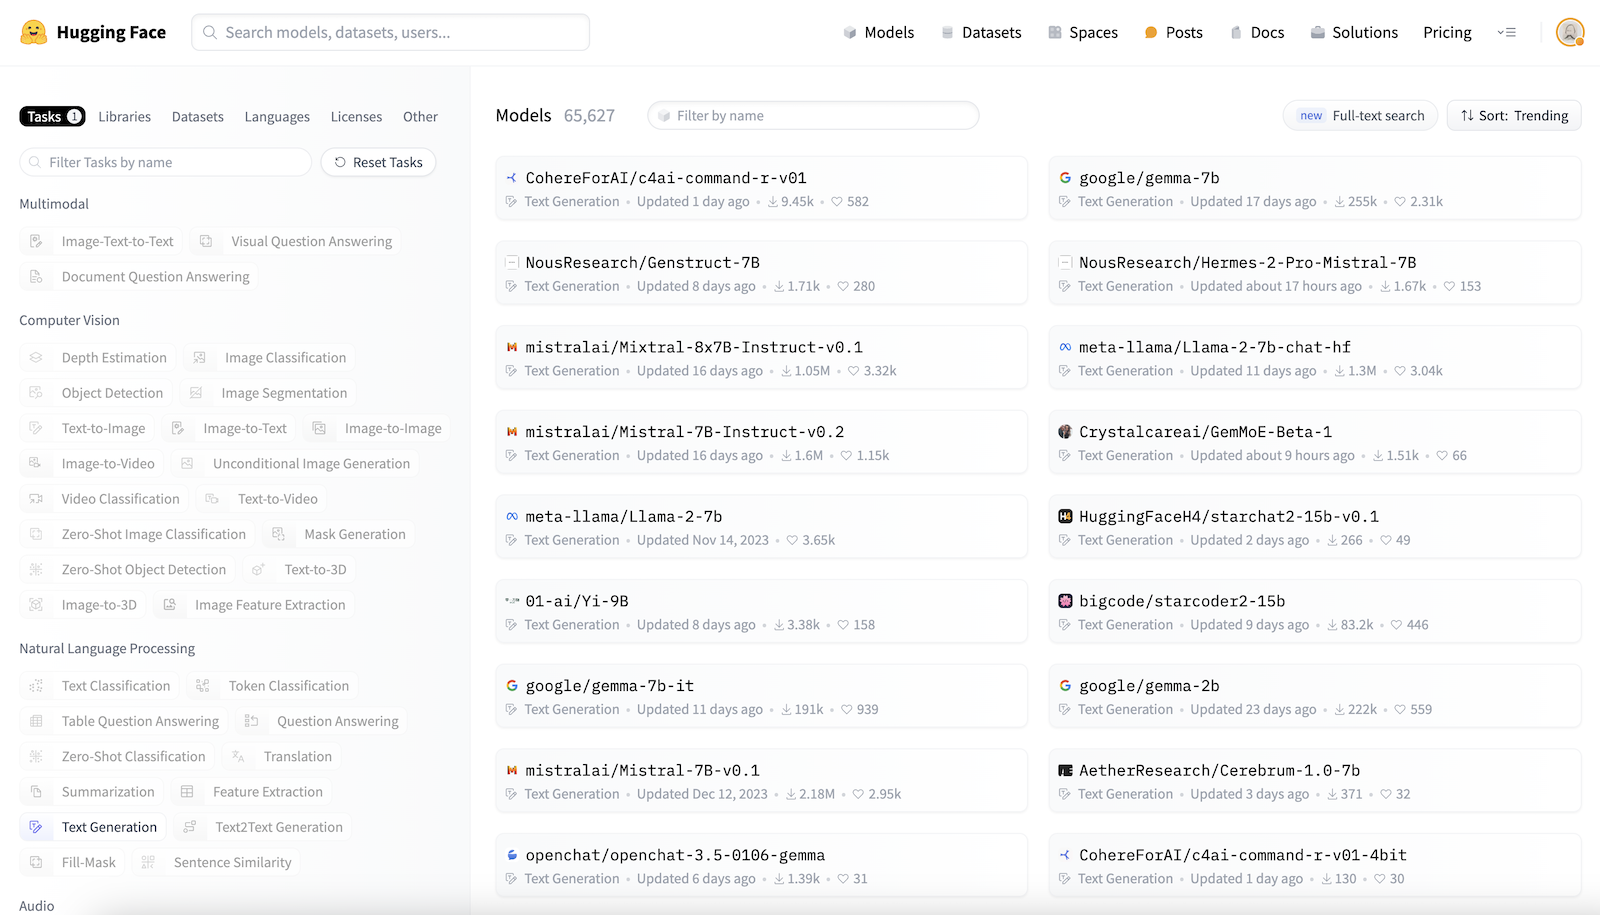Screen dimensions: 1600x915
Task: Open the user profile avatar
Action: point(1569,32)
